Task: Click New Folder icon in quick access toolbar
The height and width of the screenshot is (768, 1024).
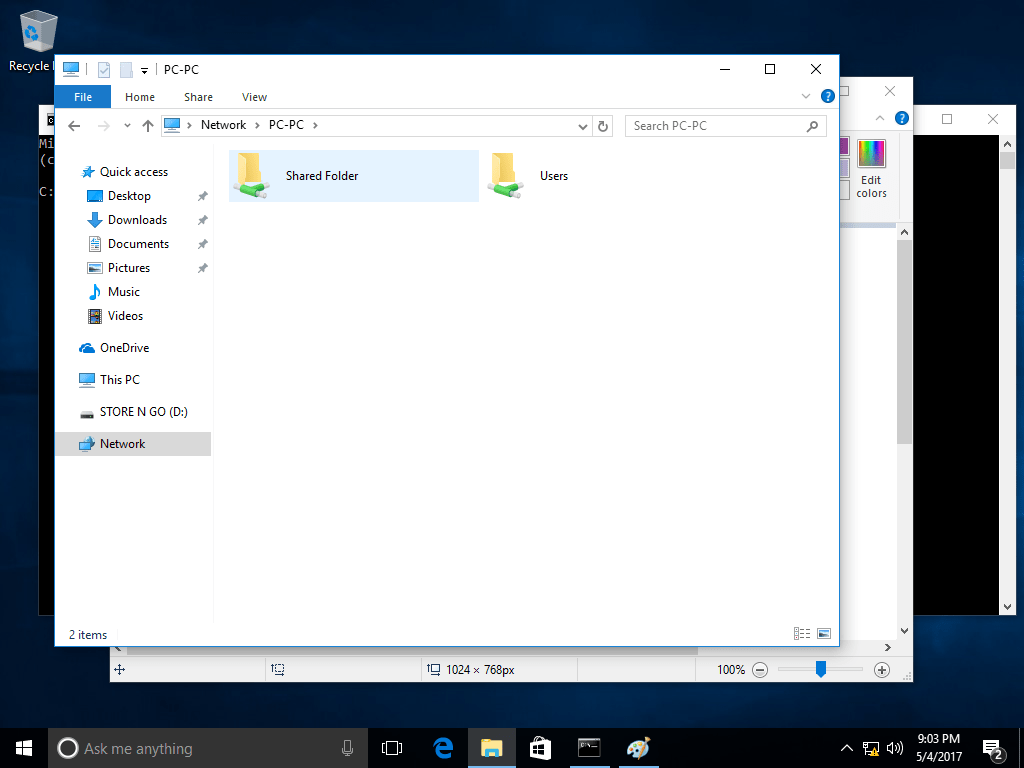Action: (126, 70)
